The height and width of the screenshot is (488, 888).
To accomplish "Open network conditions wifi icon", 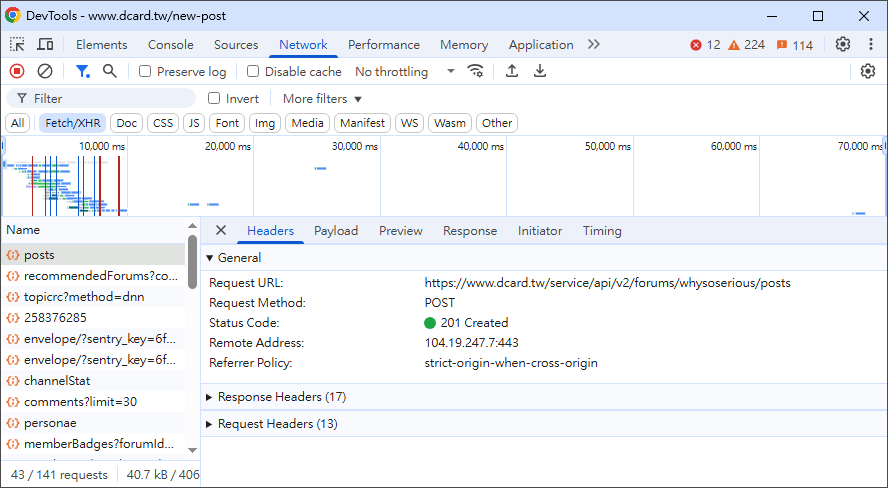I will point(475,71).
